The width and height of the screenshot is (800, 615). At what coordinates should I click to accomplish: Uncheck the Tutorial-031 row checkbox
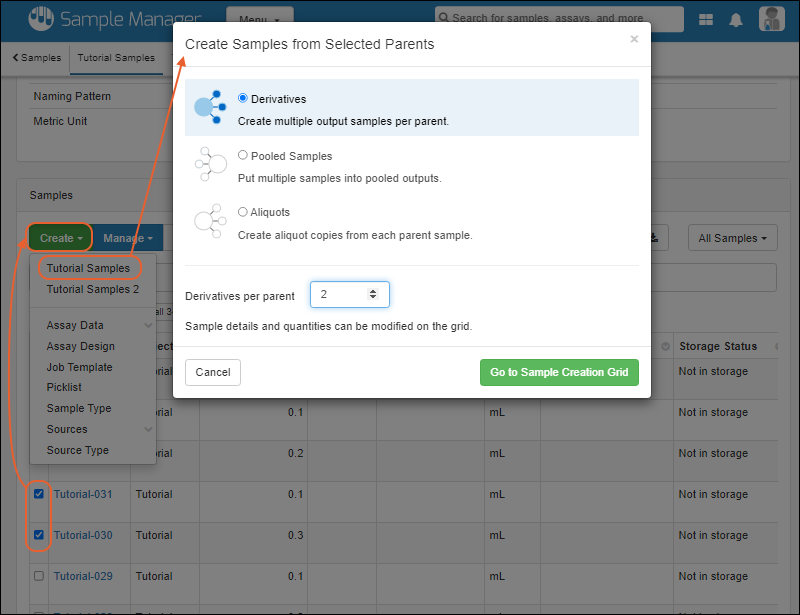pyautogui.click(x=39, y=494)
